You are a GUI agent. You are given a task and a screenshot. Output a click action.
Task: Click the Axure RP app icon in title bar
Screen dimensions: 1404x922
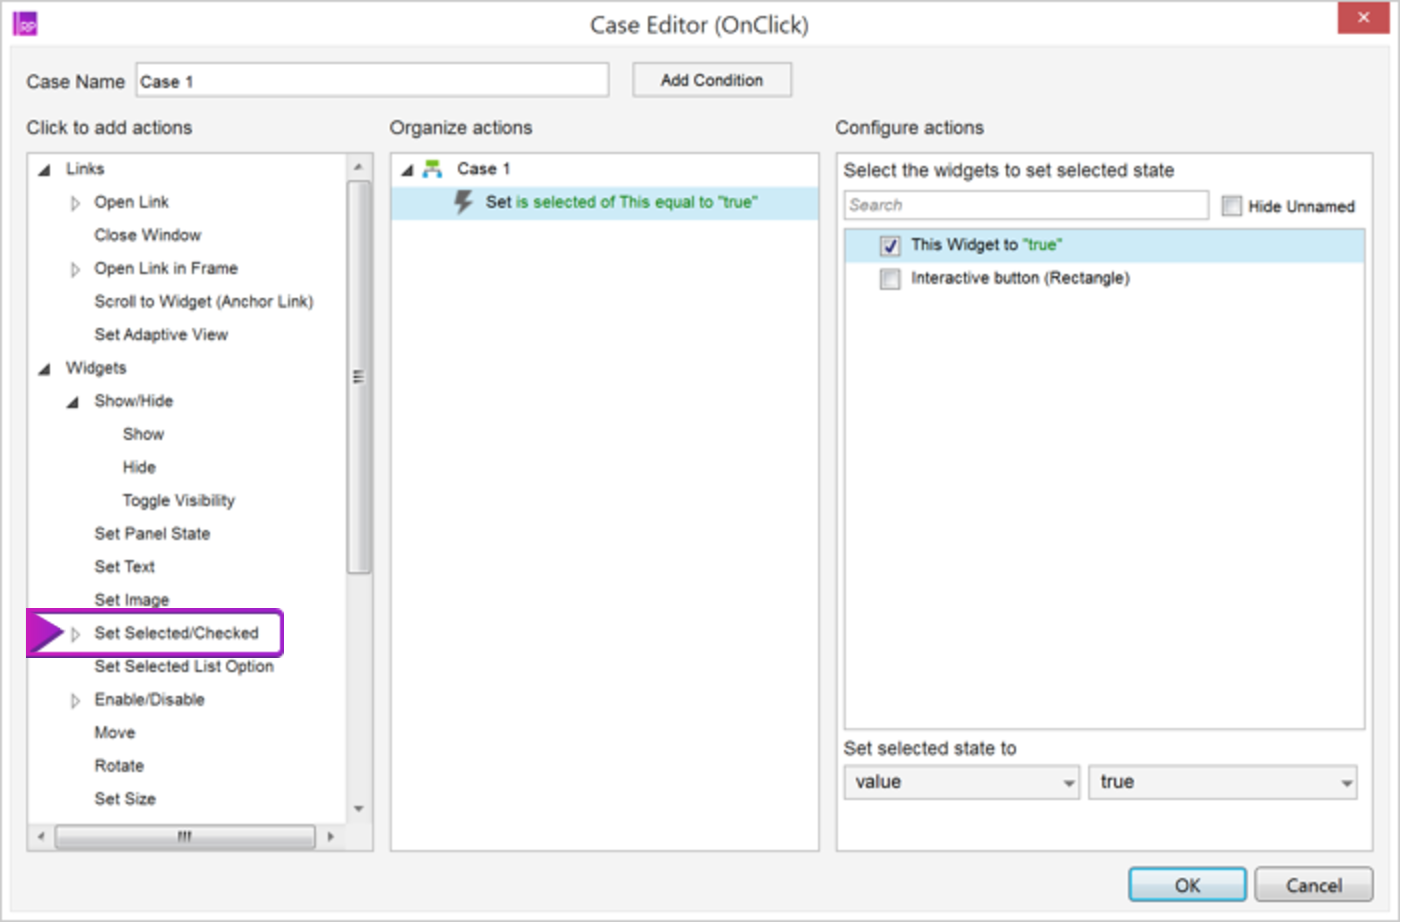[25, 24]
